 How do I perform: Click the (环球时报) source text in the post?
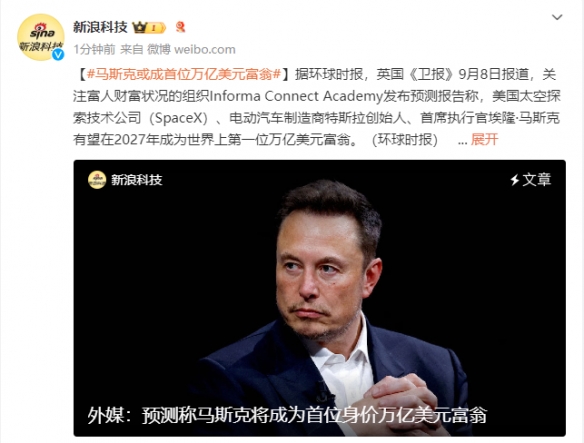coord(405,139)
